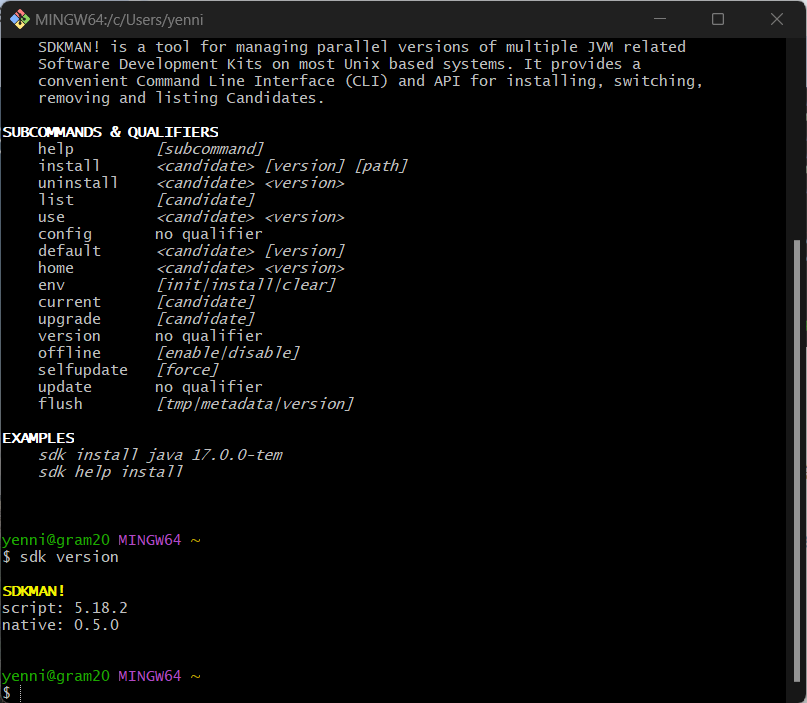Screen dimensions: 807x703
Task: Click the 'uninstall' subcommand text
Action: click(x=78, y=183)
